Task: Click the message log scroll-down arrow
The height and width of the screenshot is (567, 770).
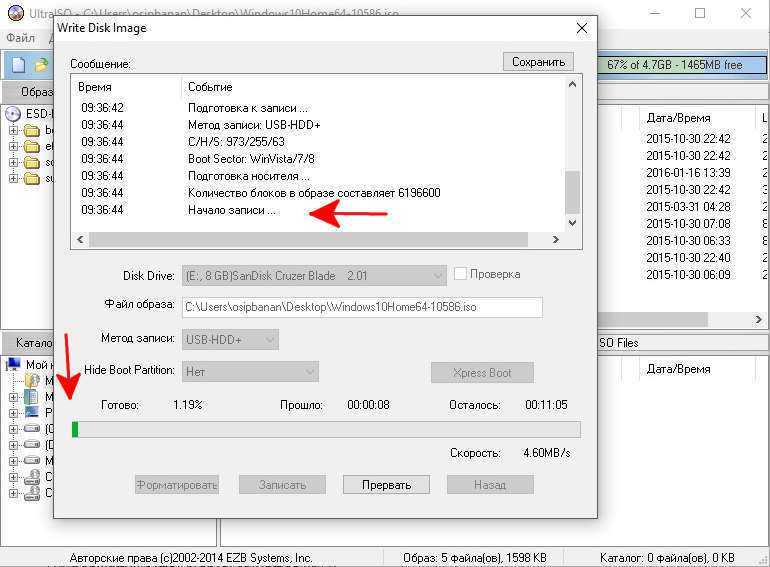Action: (x=572, y=222)
